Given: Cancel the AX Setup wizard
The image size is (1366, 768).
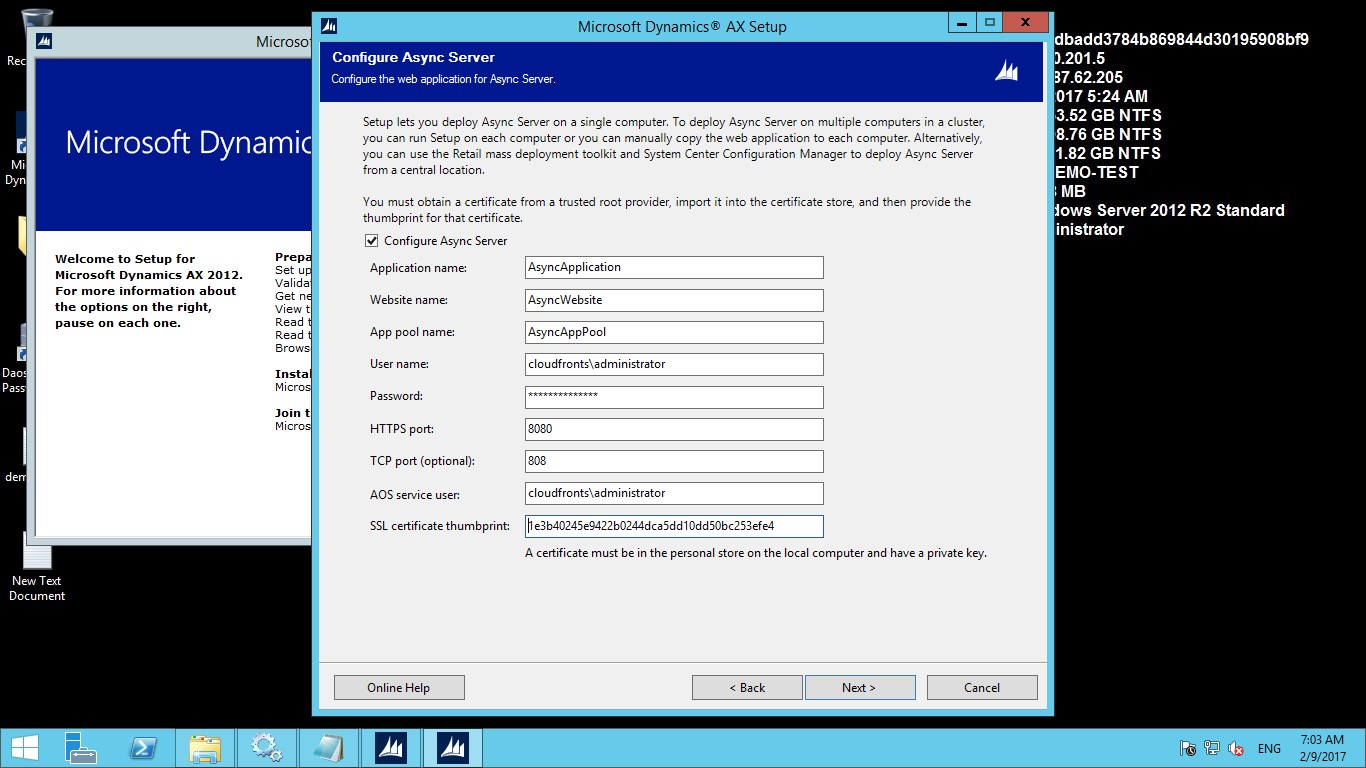Looking at the screenshot, I should pos(982,687).
